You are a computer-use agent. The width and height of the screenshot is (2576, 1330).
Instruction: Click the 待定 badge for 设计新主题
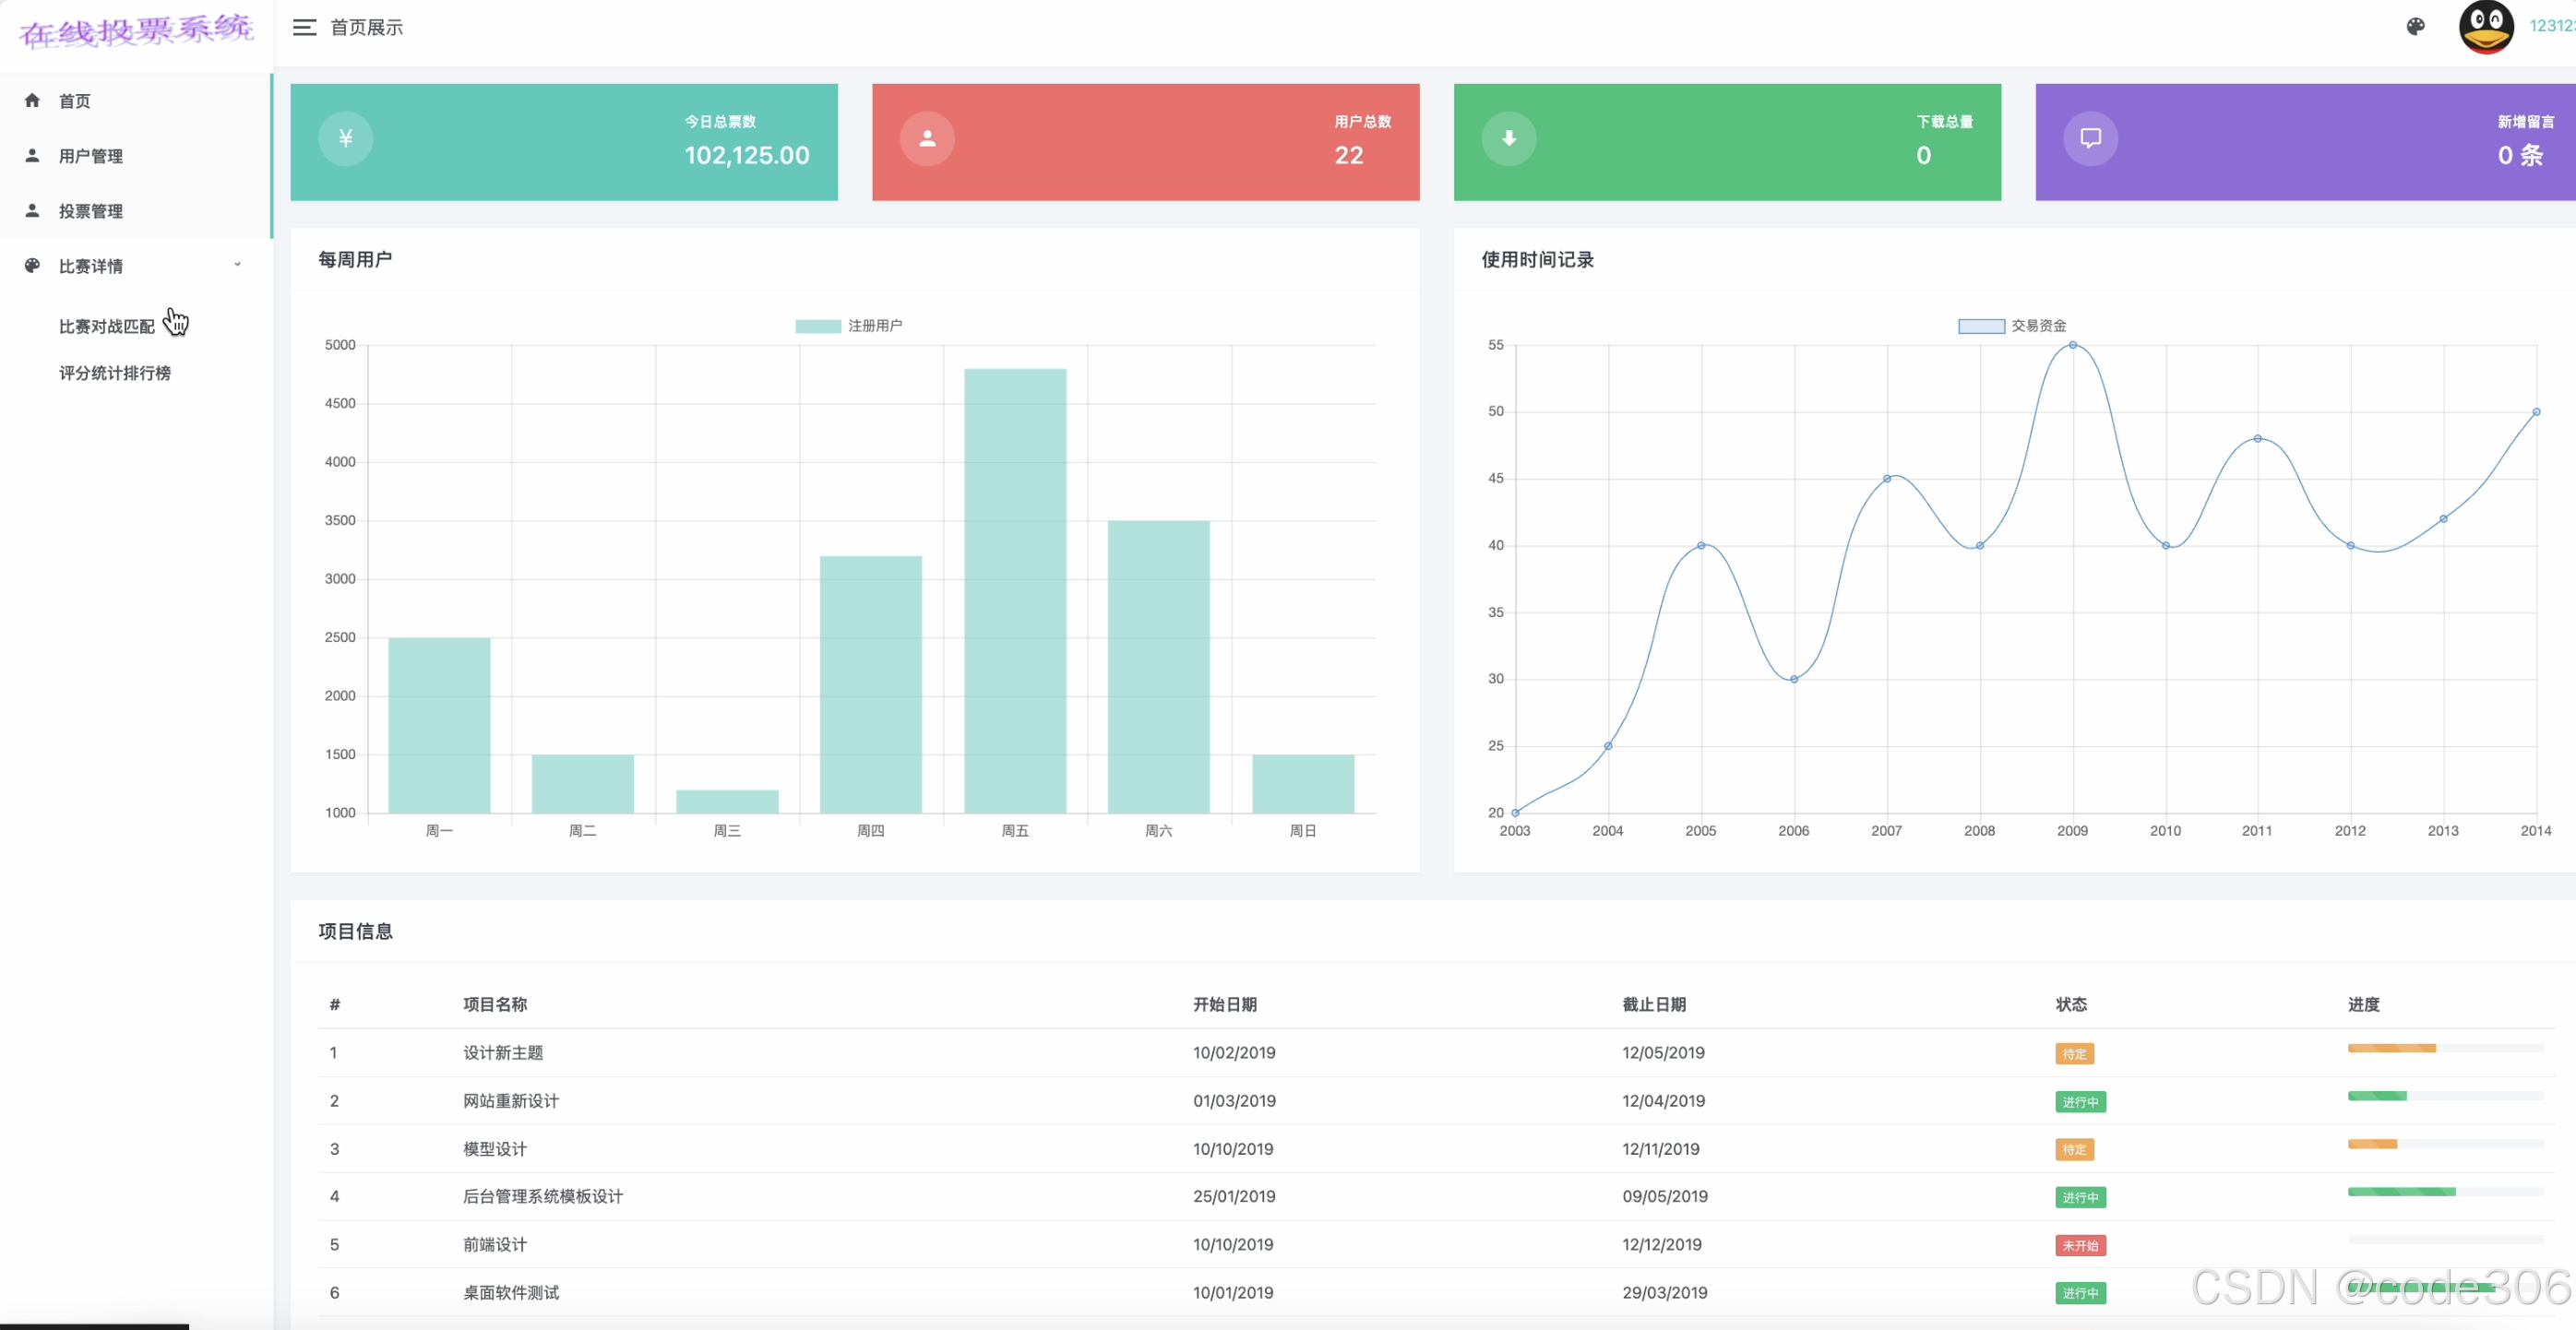coord(2075,1054)
